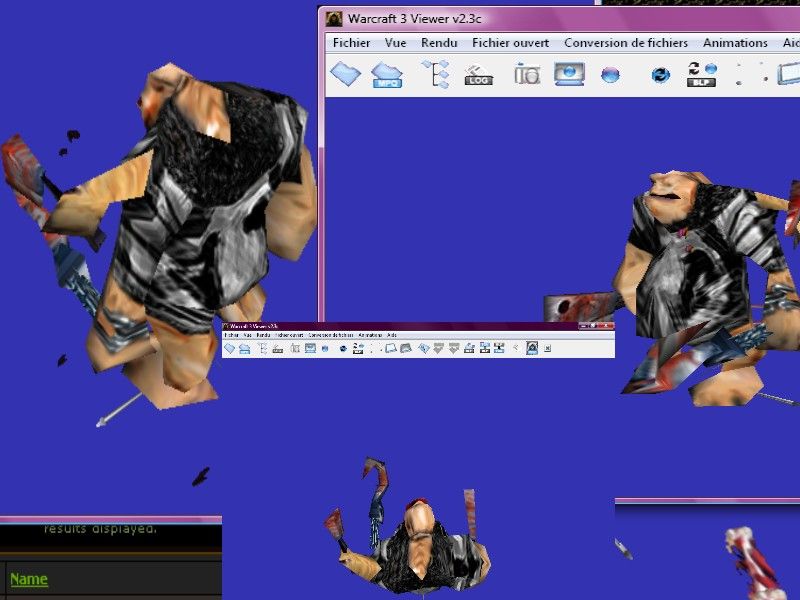Click the camera screenshot icon in large window
This screenshot has height=600, width=800.
coord(527,74)
